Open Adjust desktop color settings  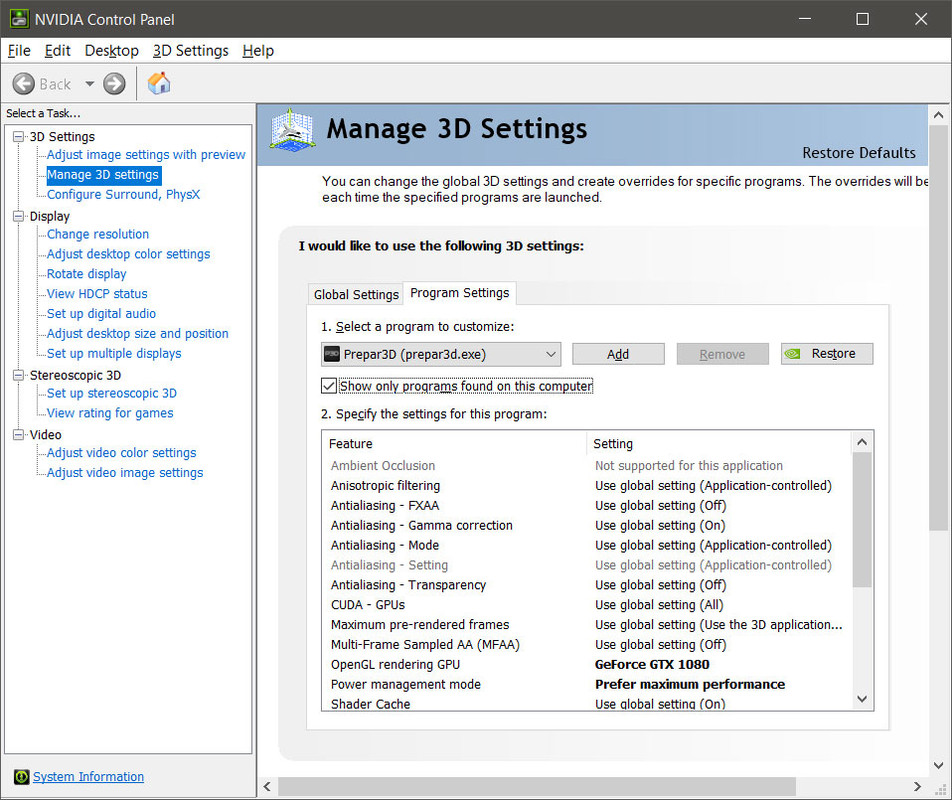click(128, 254)
